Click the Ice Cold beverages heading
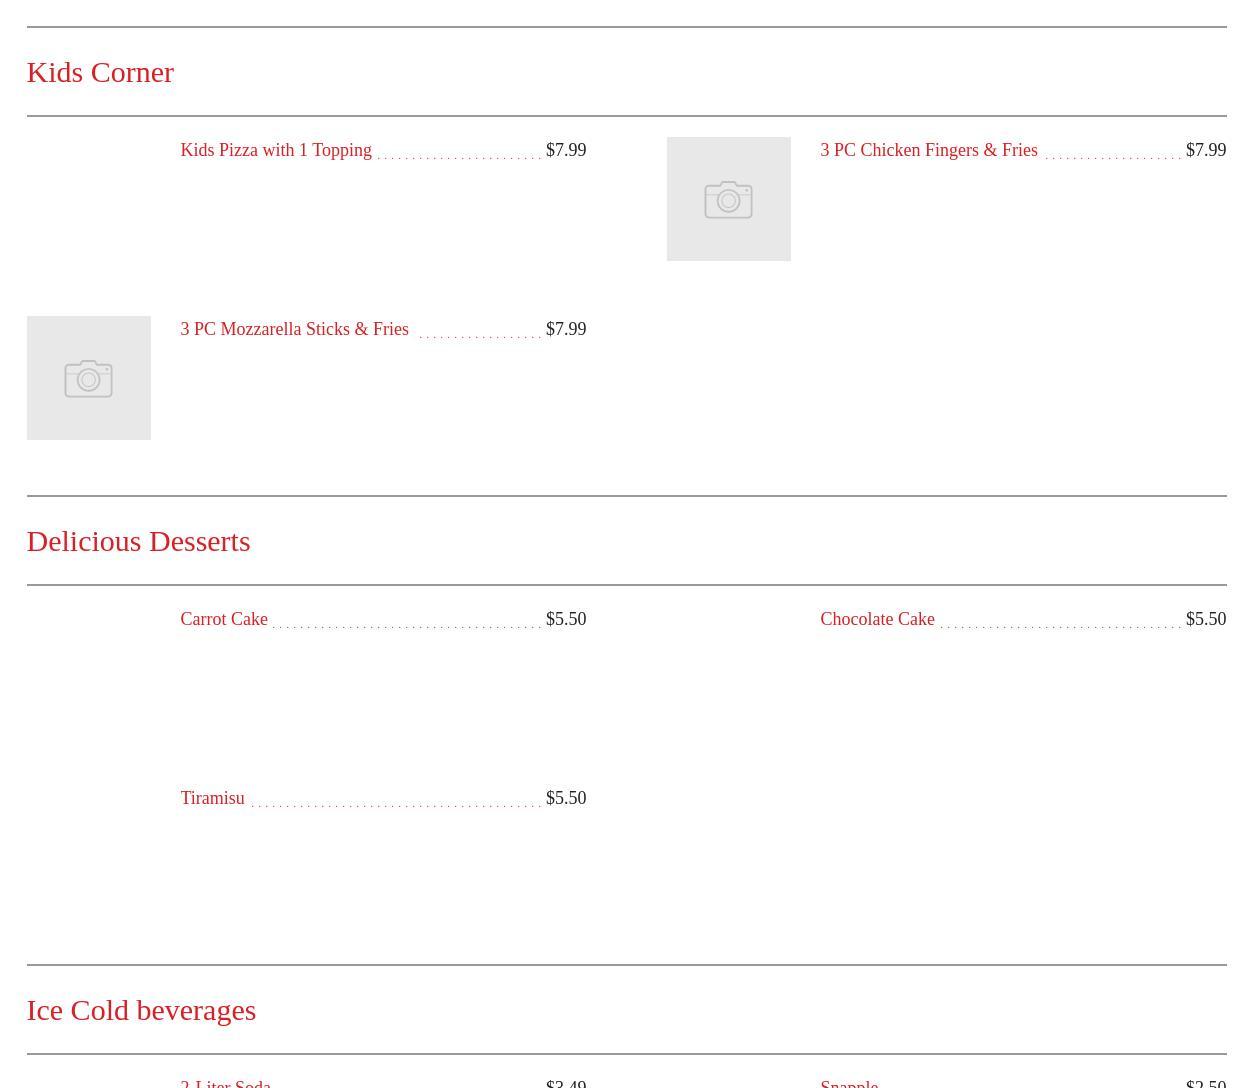The image size is (1253, 1088). pyautogui.click(x=141, y=1010)
